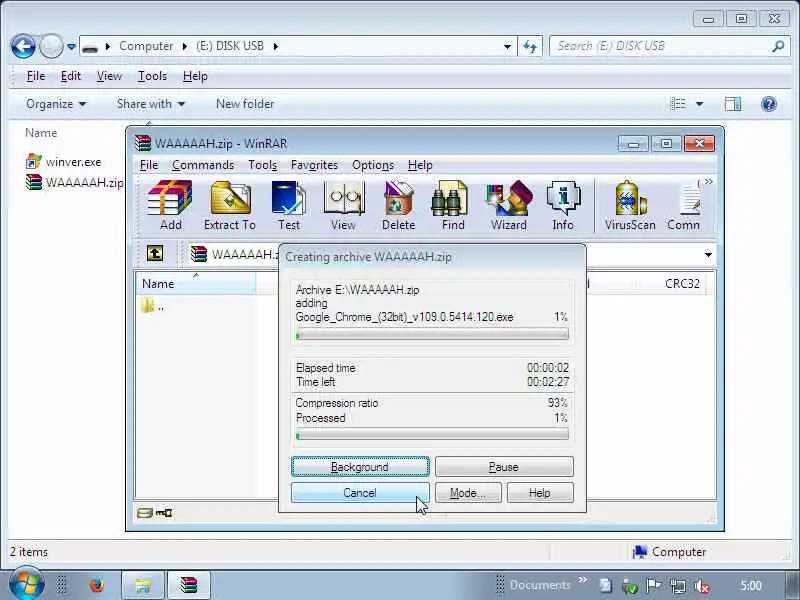Viewport: 800px width, 600px height.
Task: Open WinRAR Help menu
Action: [x=420, y=165]
